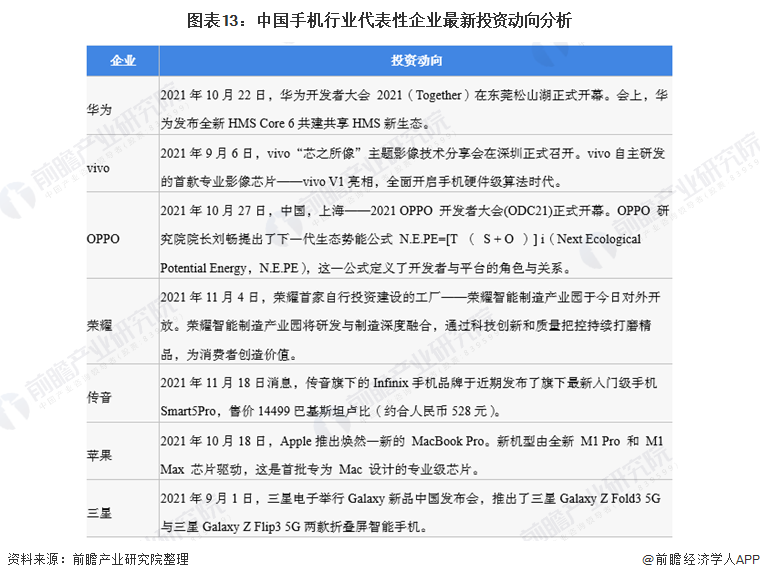Viewport: 760px width, 580px height.
Task: Click the line about 传音旗下的 Infinix 手机品牌
Action: click(x=409, y=383)
